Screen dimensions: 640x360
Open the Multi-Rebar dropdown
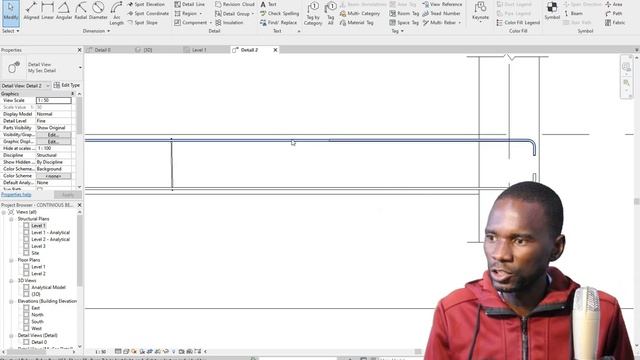460,22
